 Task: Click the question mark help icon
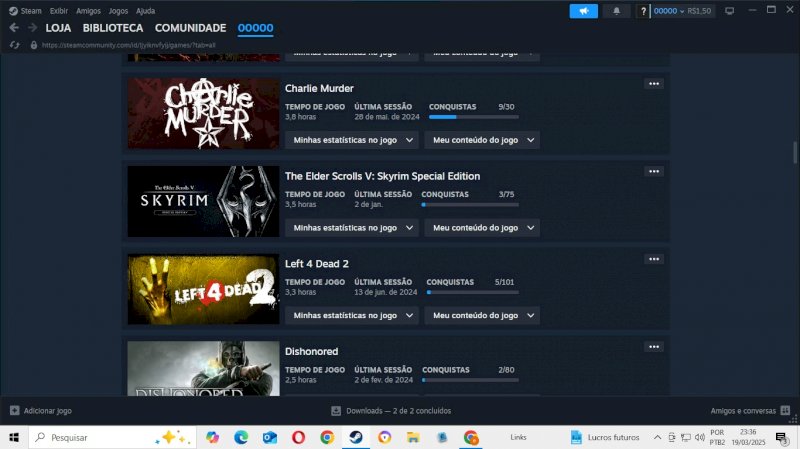pyautogui.click(x=643, y=11)
